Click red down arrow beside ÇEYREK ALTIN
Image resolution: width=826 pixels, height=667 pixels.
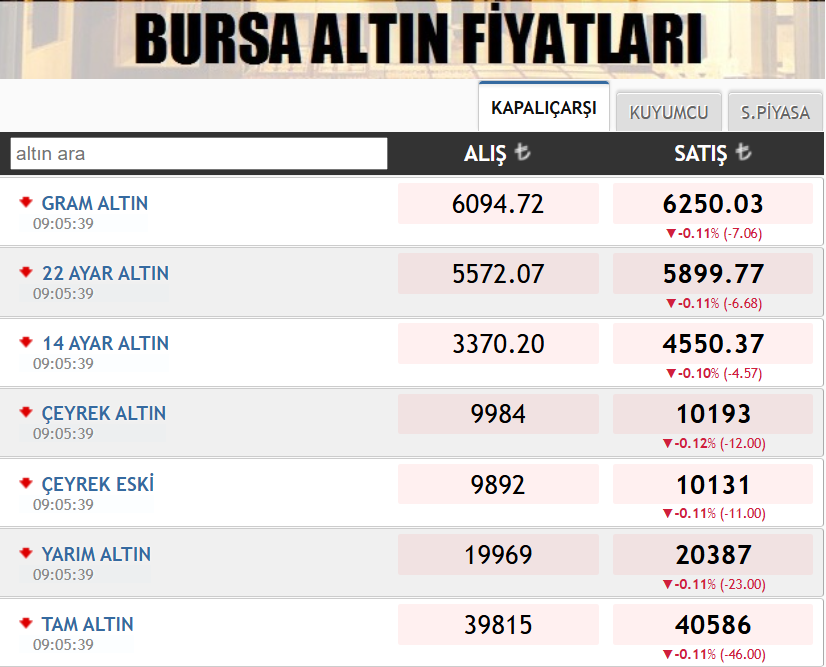(x=26, y=412)
